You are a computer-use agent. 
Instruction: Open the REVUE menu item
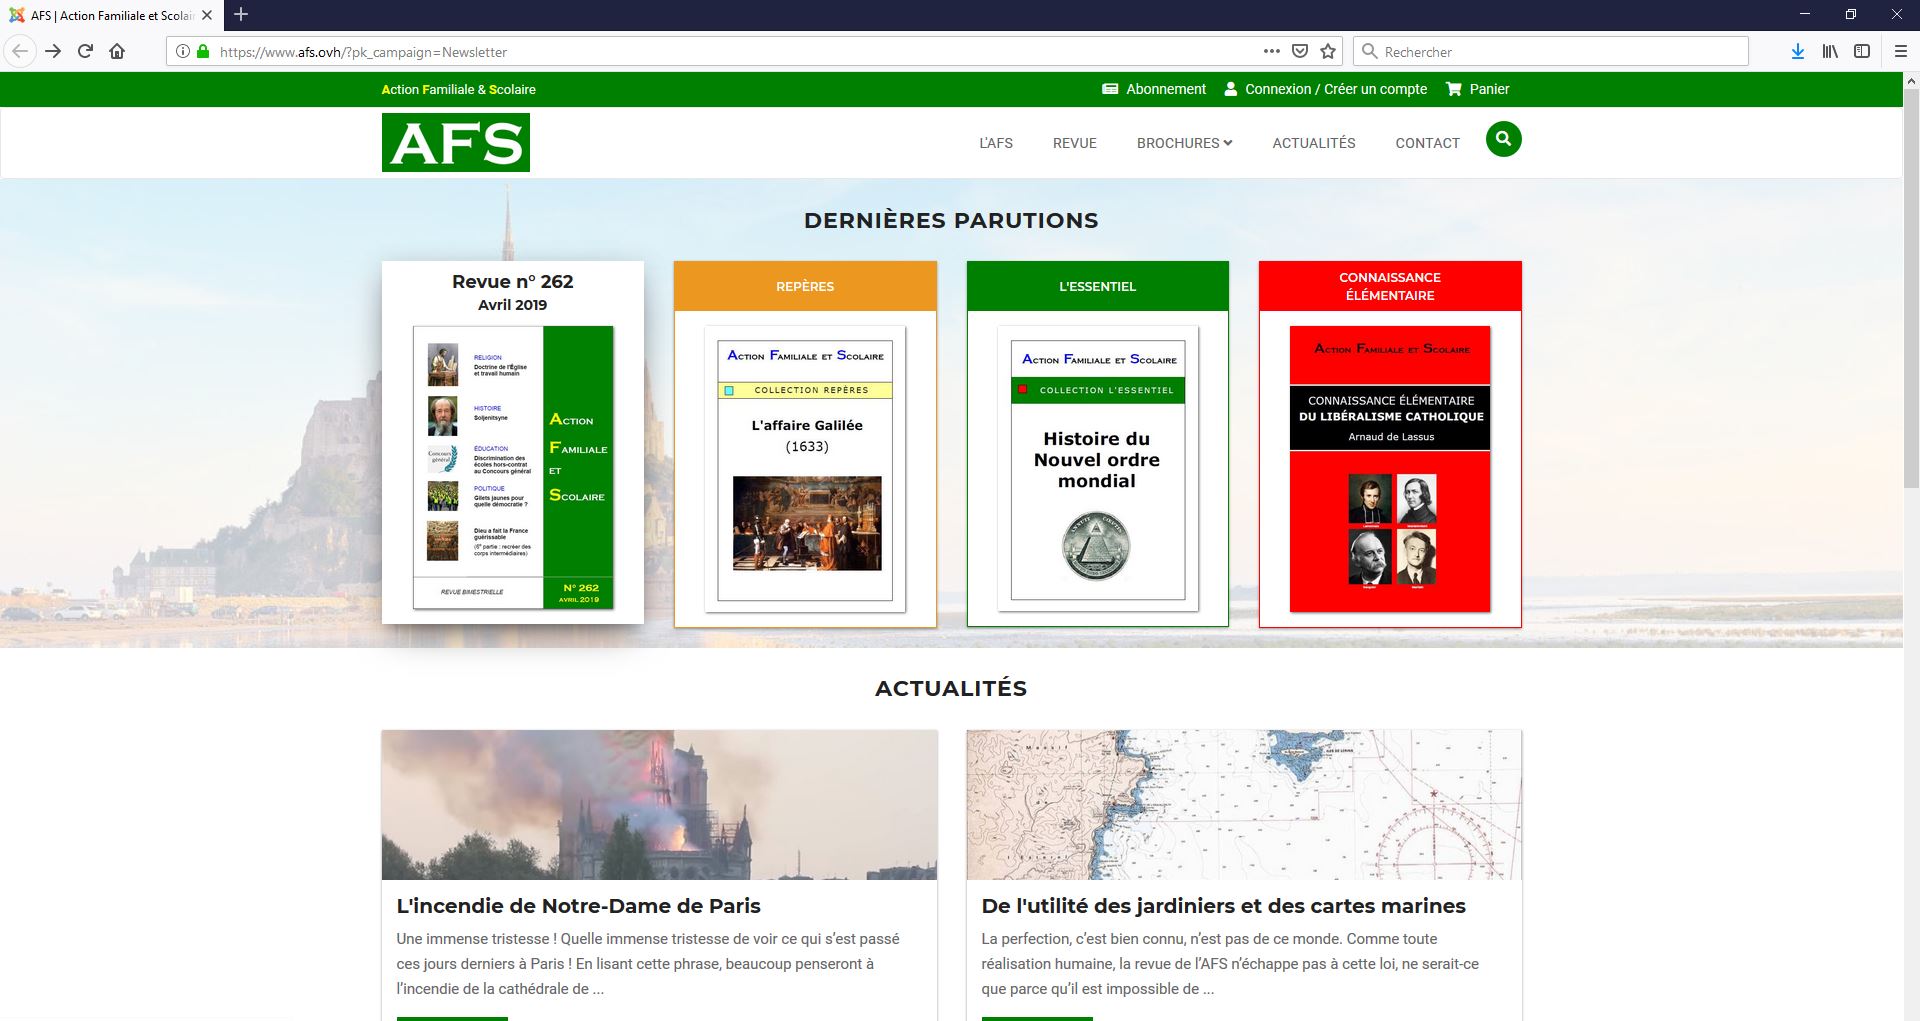pos(1075,143)
